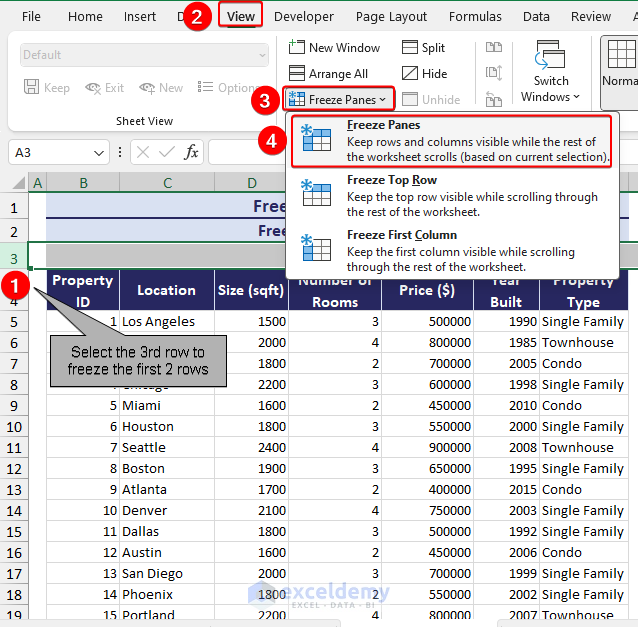Click the Normal view icon
This screenshot has height=627, width=638.
[621, 55]
